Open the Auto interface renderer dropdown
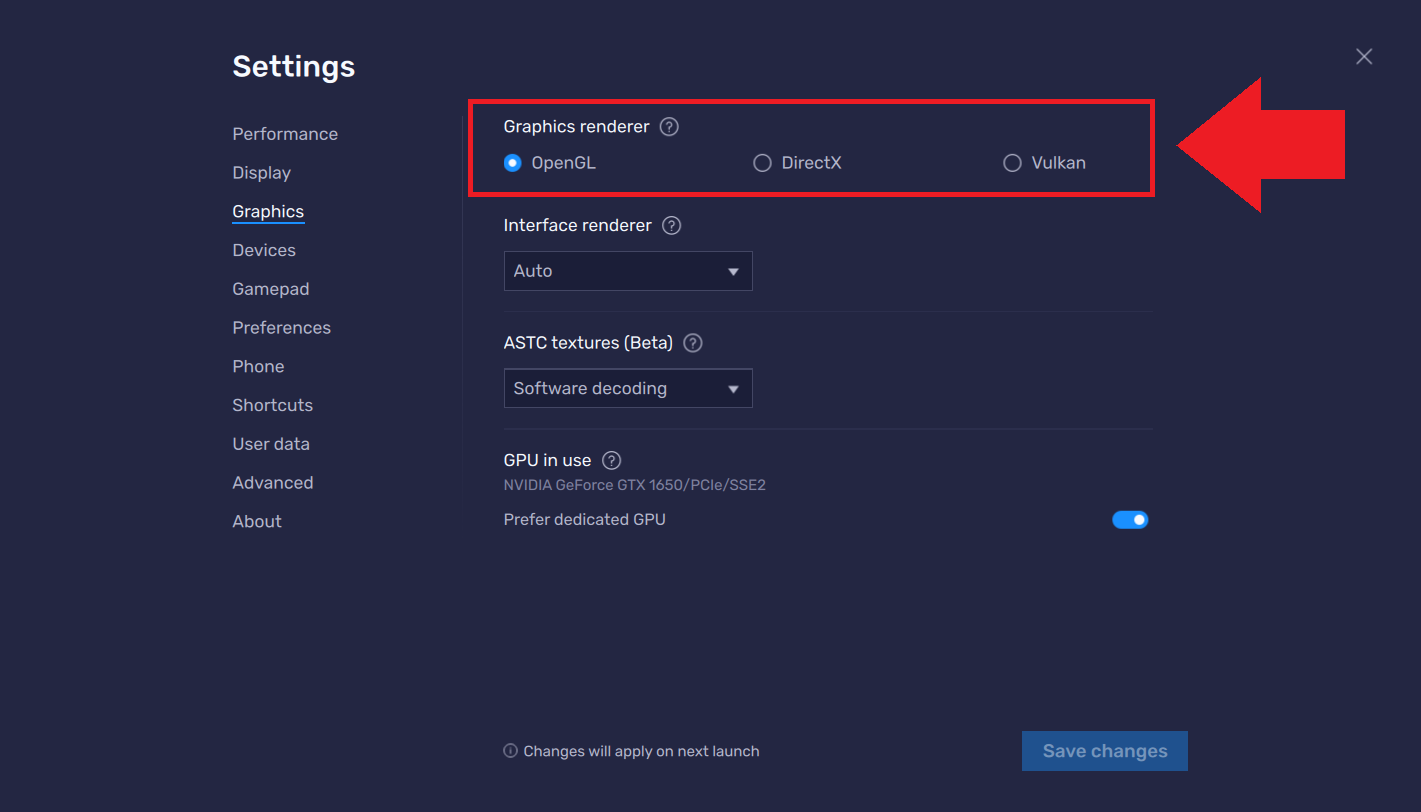The image size is (1421, 812). tap(628, 270)
